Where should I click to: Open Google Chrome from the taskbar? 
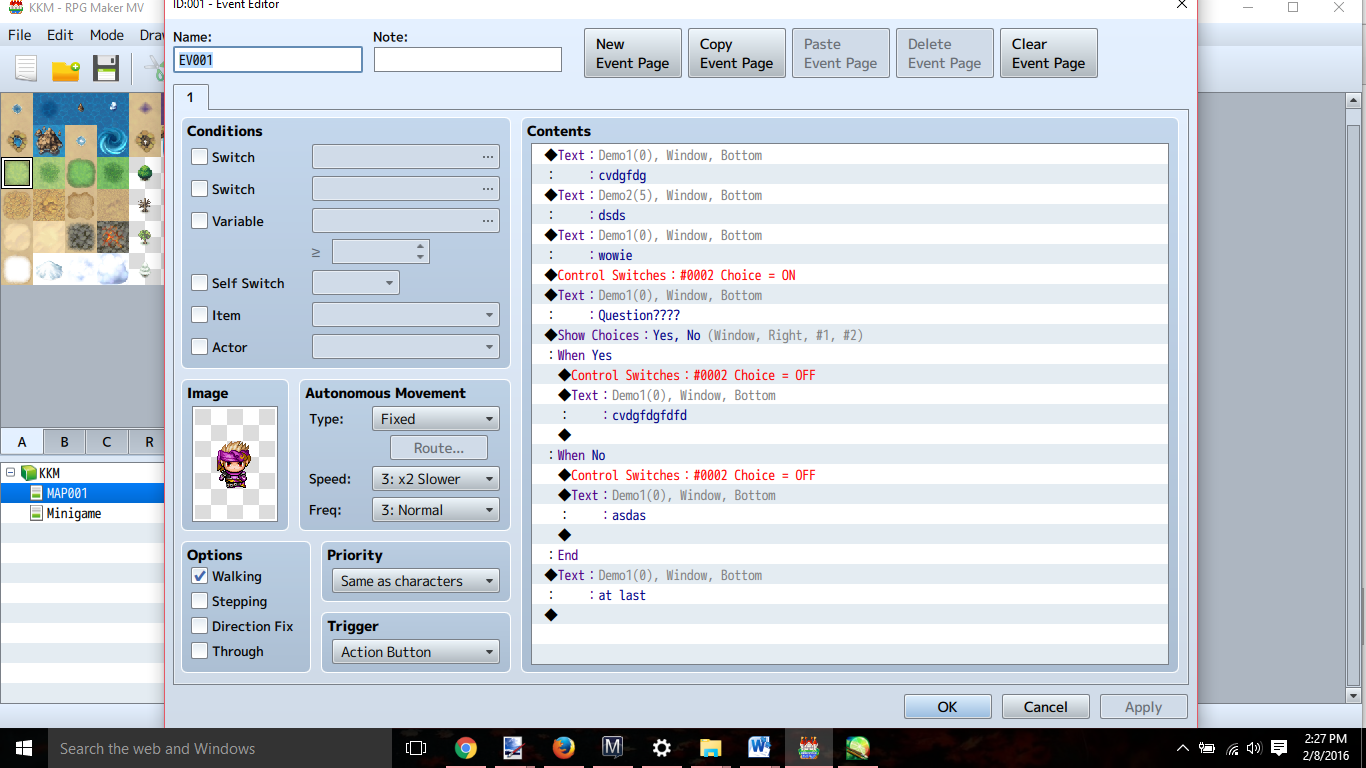[x=465, y=748]
